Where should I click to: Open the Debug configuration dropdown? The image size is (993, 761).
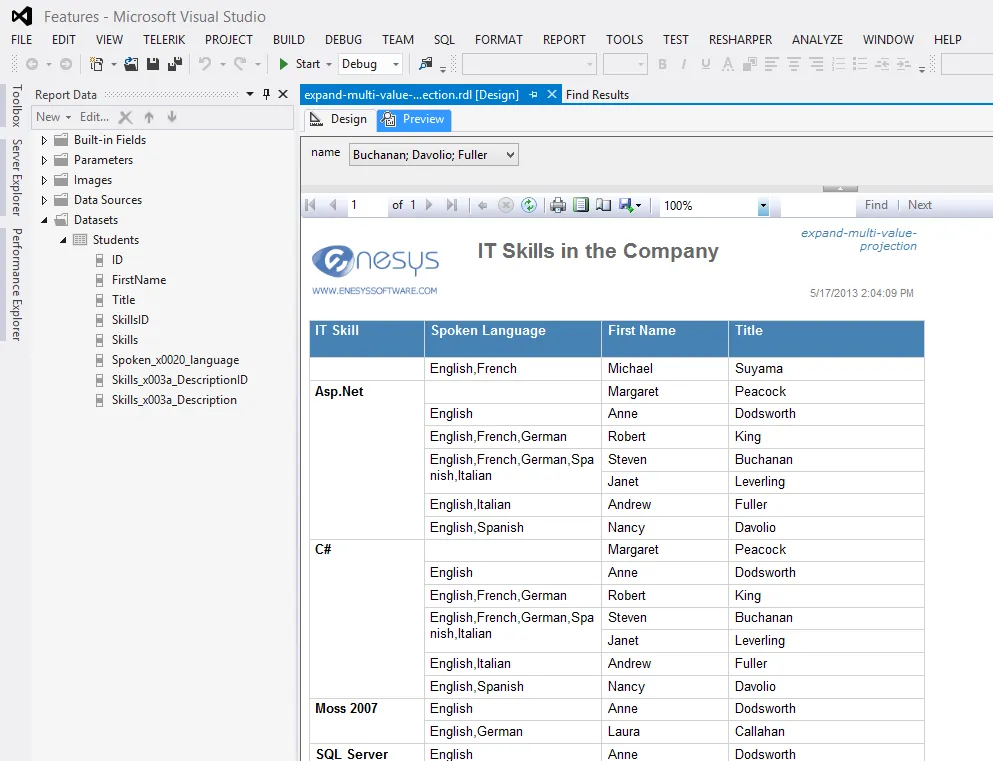(396, 64)
